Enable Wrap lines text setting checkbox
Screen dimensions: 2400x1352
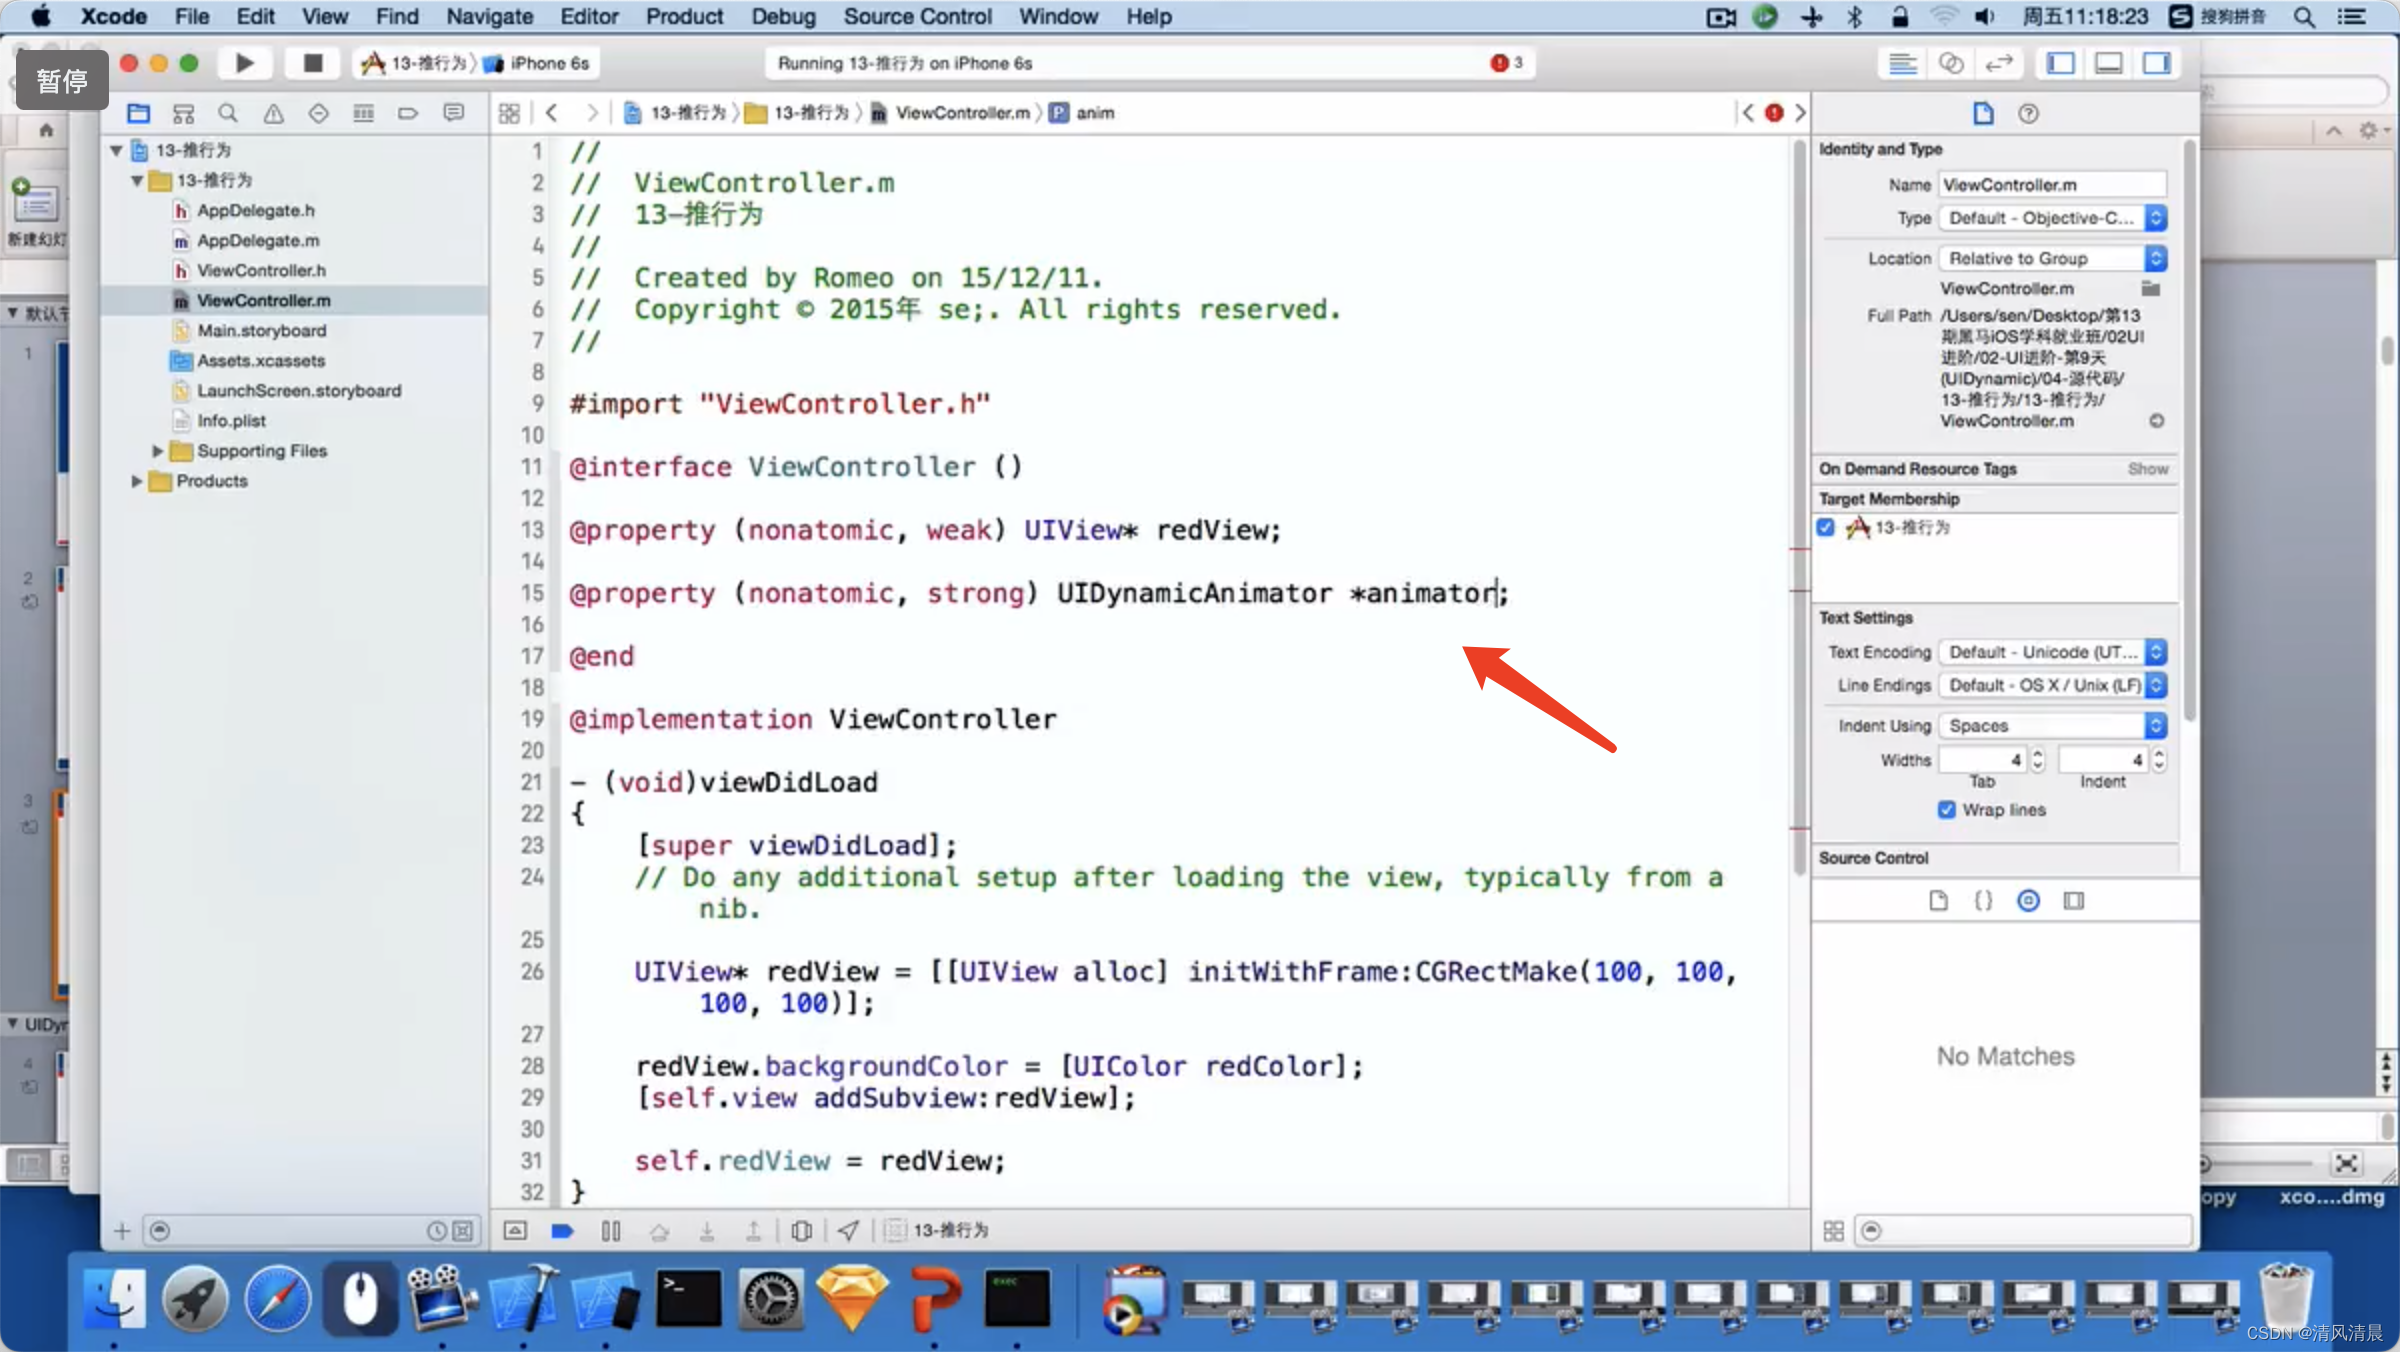(x=1947, y=808)
